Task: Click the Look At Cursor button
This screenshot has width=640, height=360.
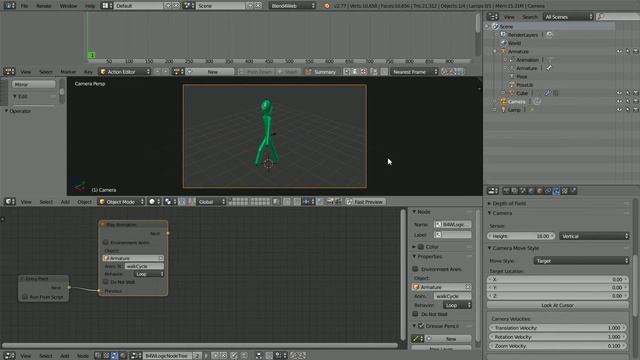Action: tap(558, 305)
